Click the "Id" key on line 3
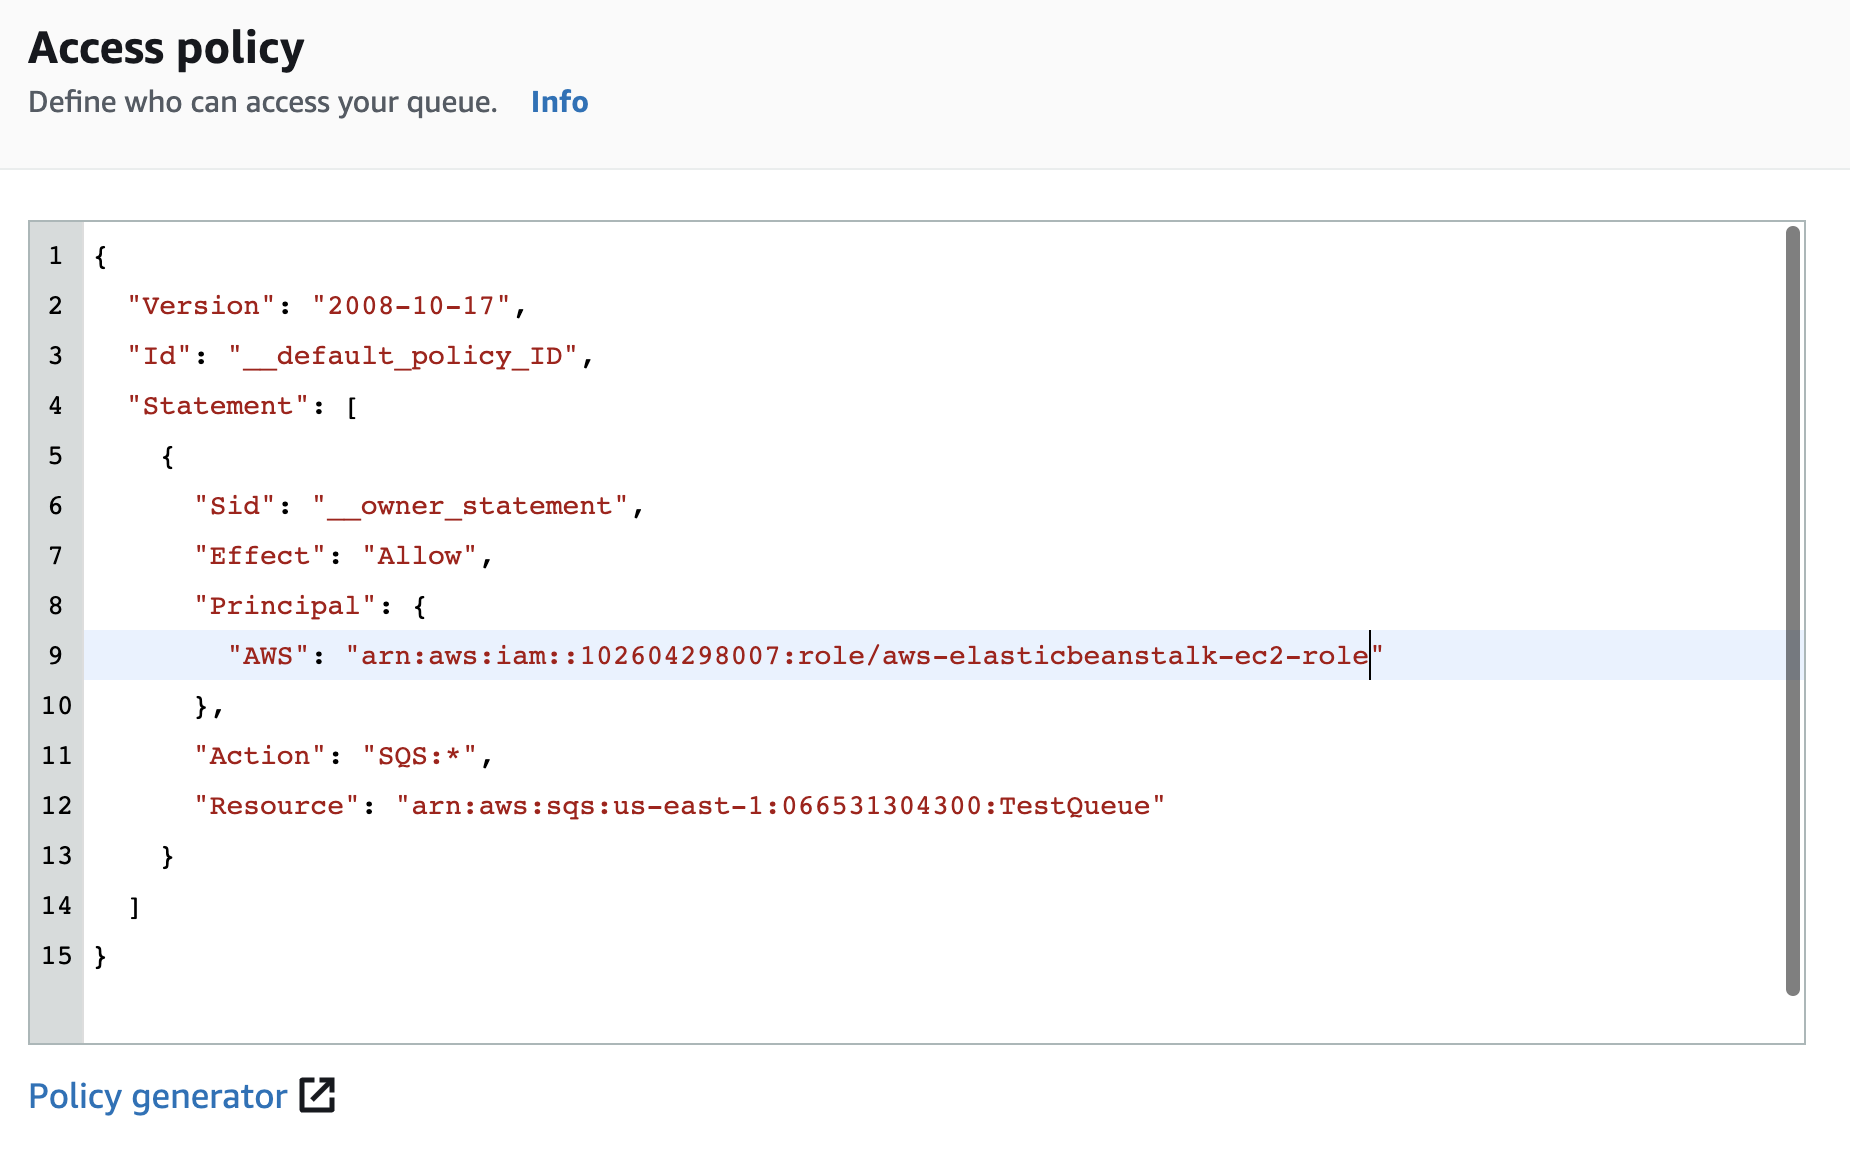 point(159,356)
